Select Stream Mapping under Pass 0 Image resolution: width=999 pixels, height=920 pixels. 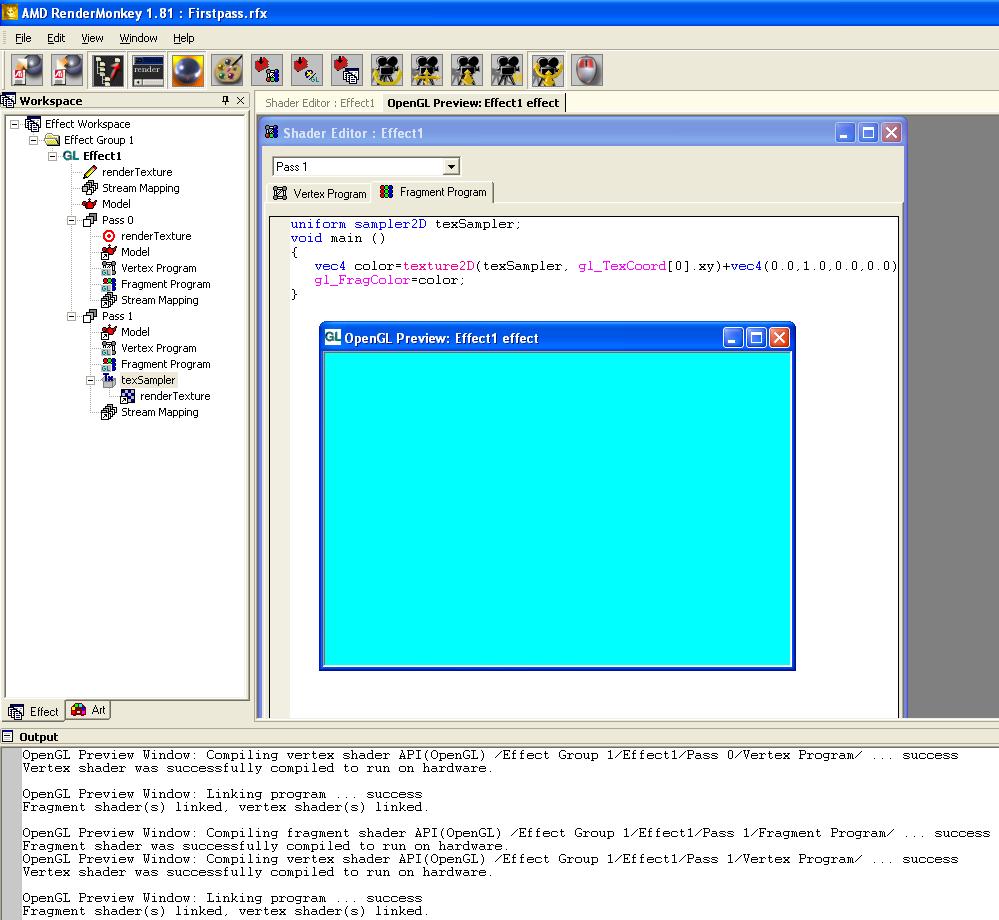click(159, 300)
